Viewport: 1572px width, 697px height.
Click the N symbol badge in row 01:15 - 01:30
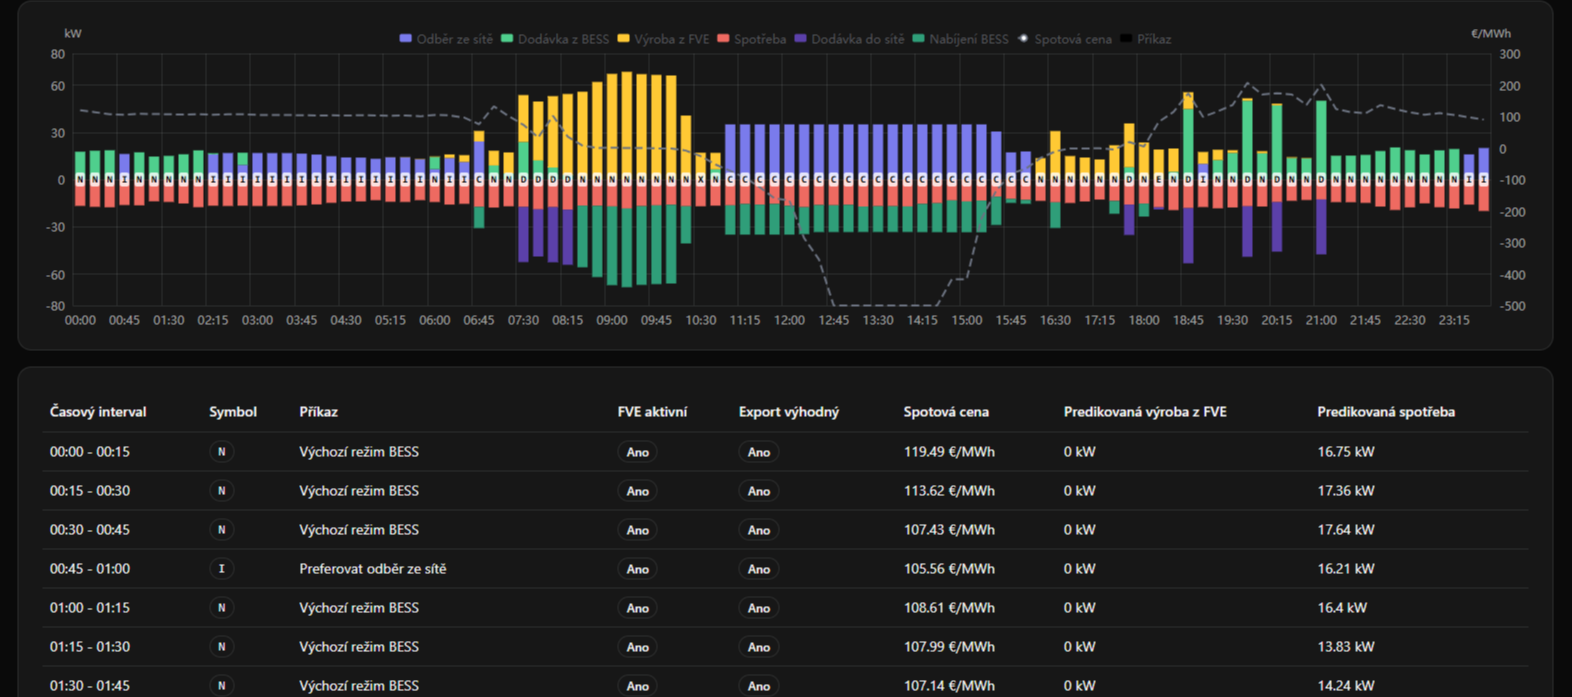[x=222, y=647]
